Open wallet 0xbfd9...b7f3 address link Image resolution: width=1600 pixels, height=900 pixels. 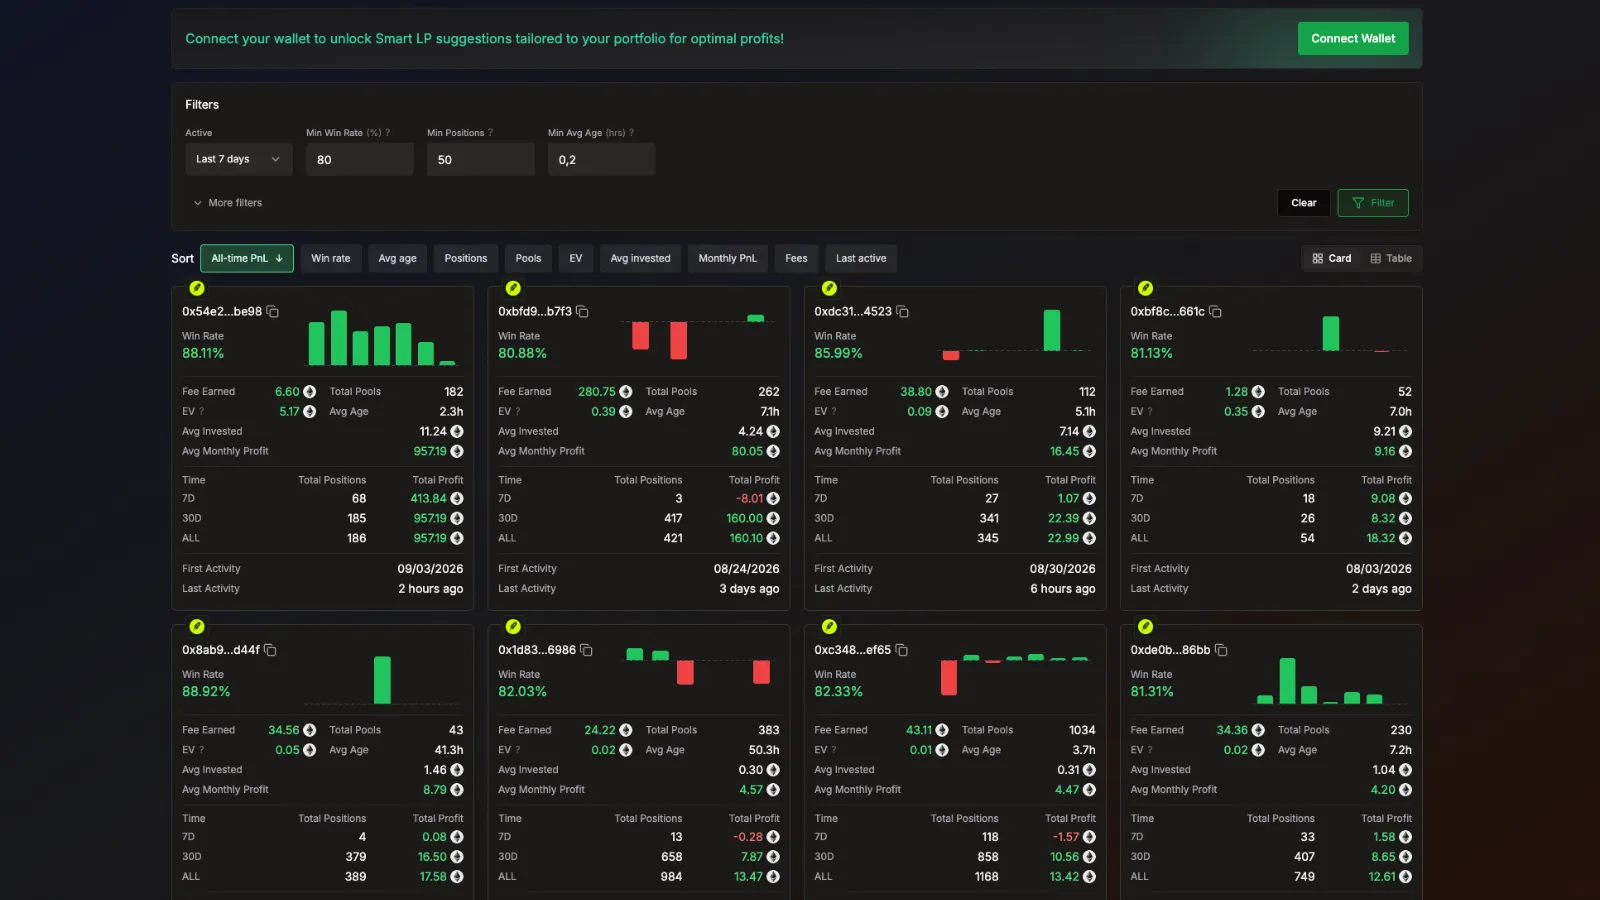[535, 312]
